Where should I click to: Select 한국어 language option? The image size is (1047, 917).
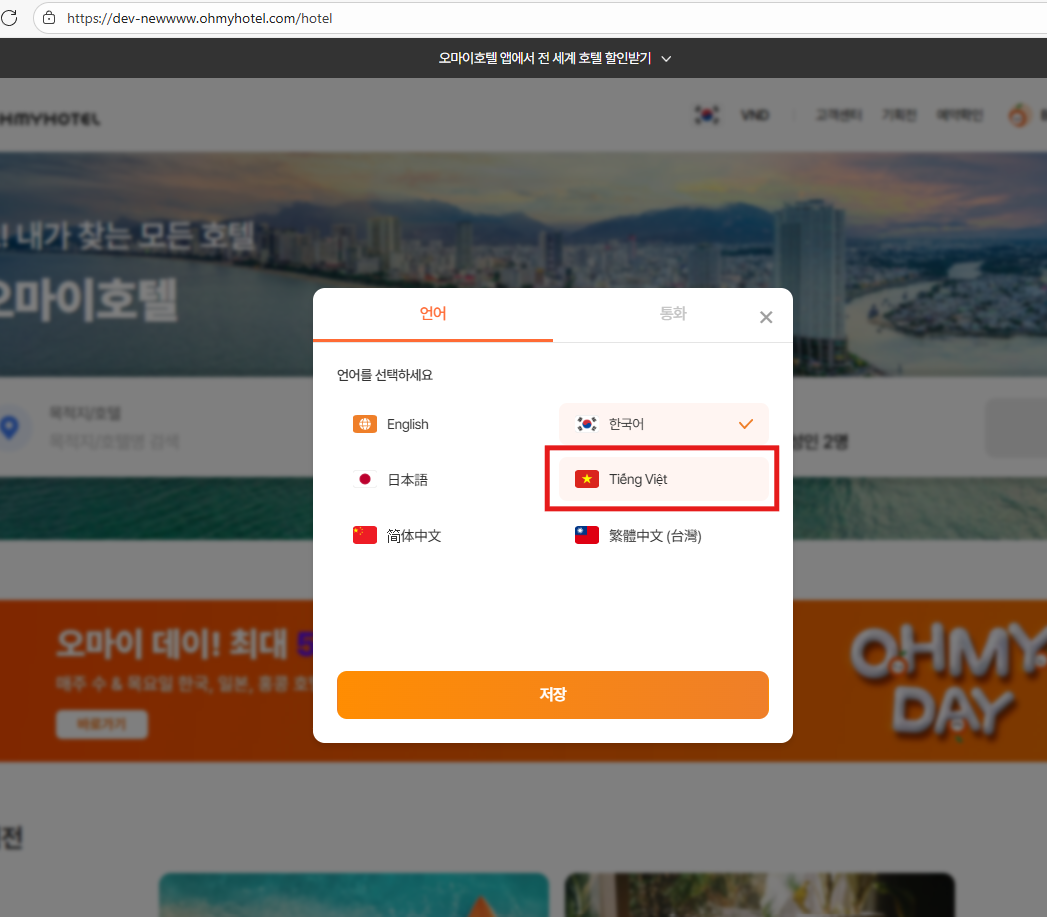[664, 423]
